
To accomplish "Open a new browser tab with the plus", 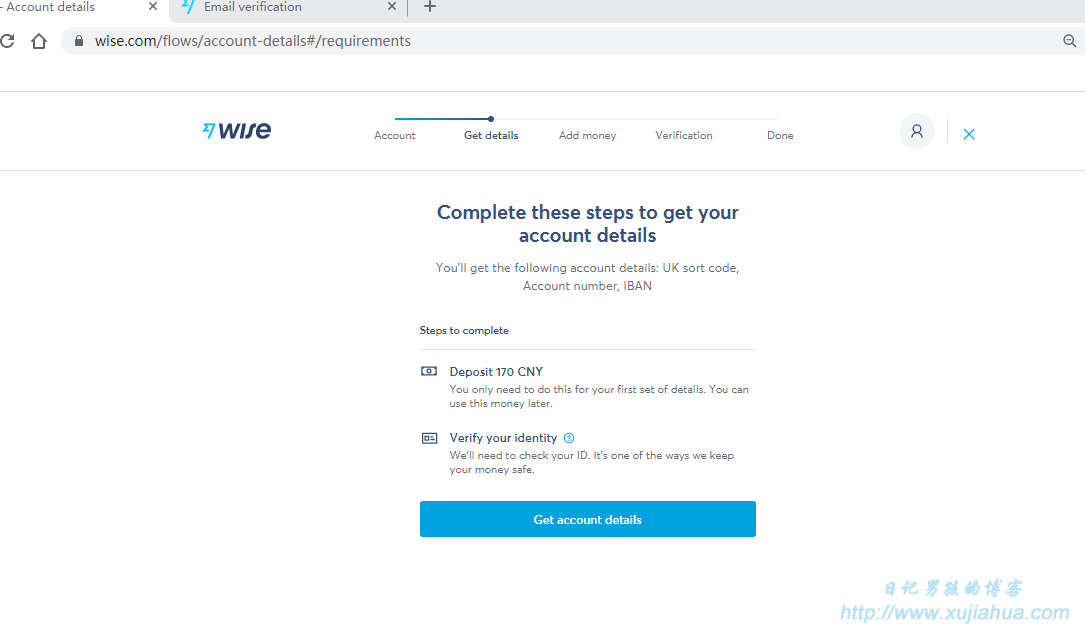I will (x=430, y=7).
